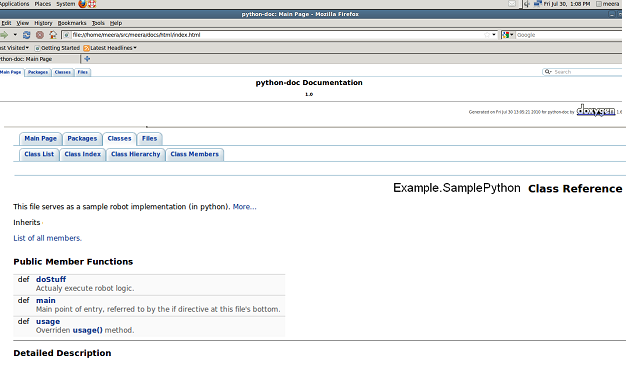The height and width of the screenshot is (375, 626).
Task: Open the Bookmarks menu
Action: [72, 23]
